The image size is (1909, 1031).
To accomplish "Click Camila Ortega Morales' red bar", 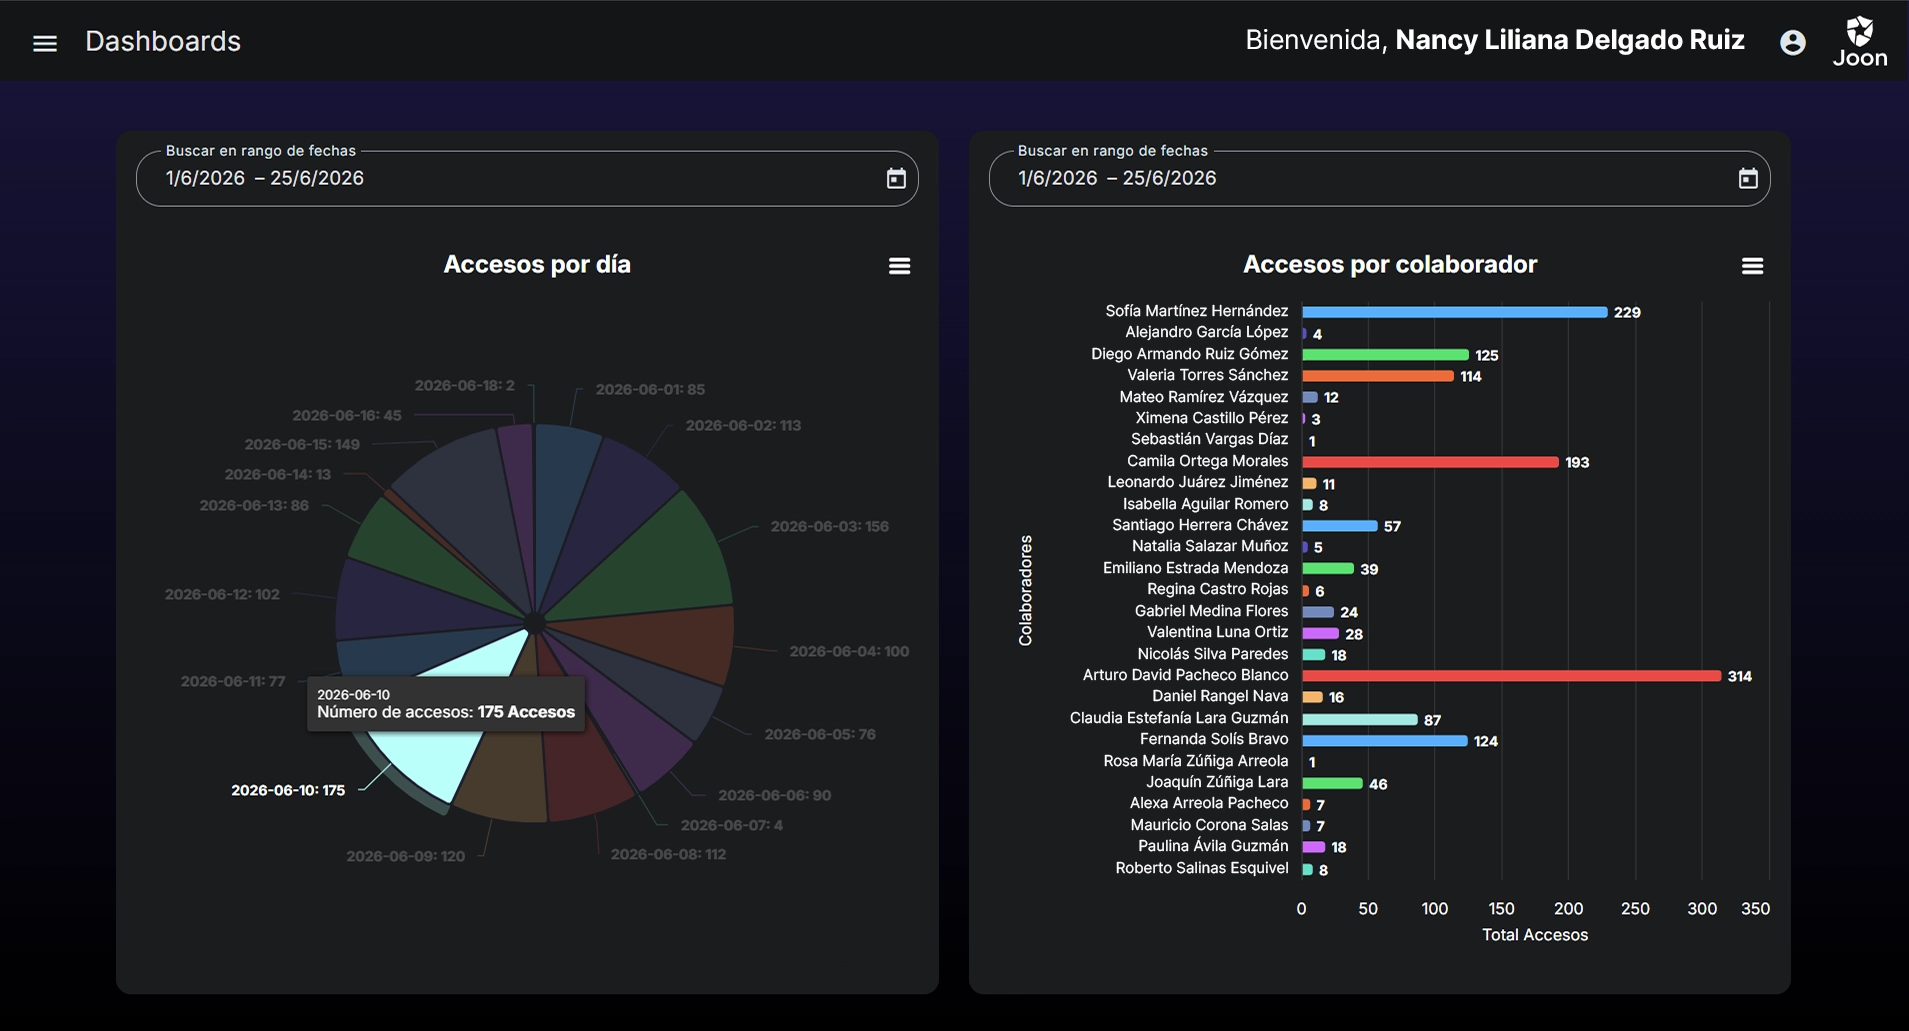I will 1430,462.
